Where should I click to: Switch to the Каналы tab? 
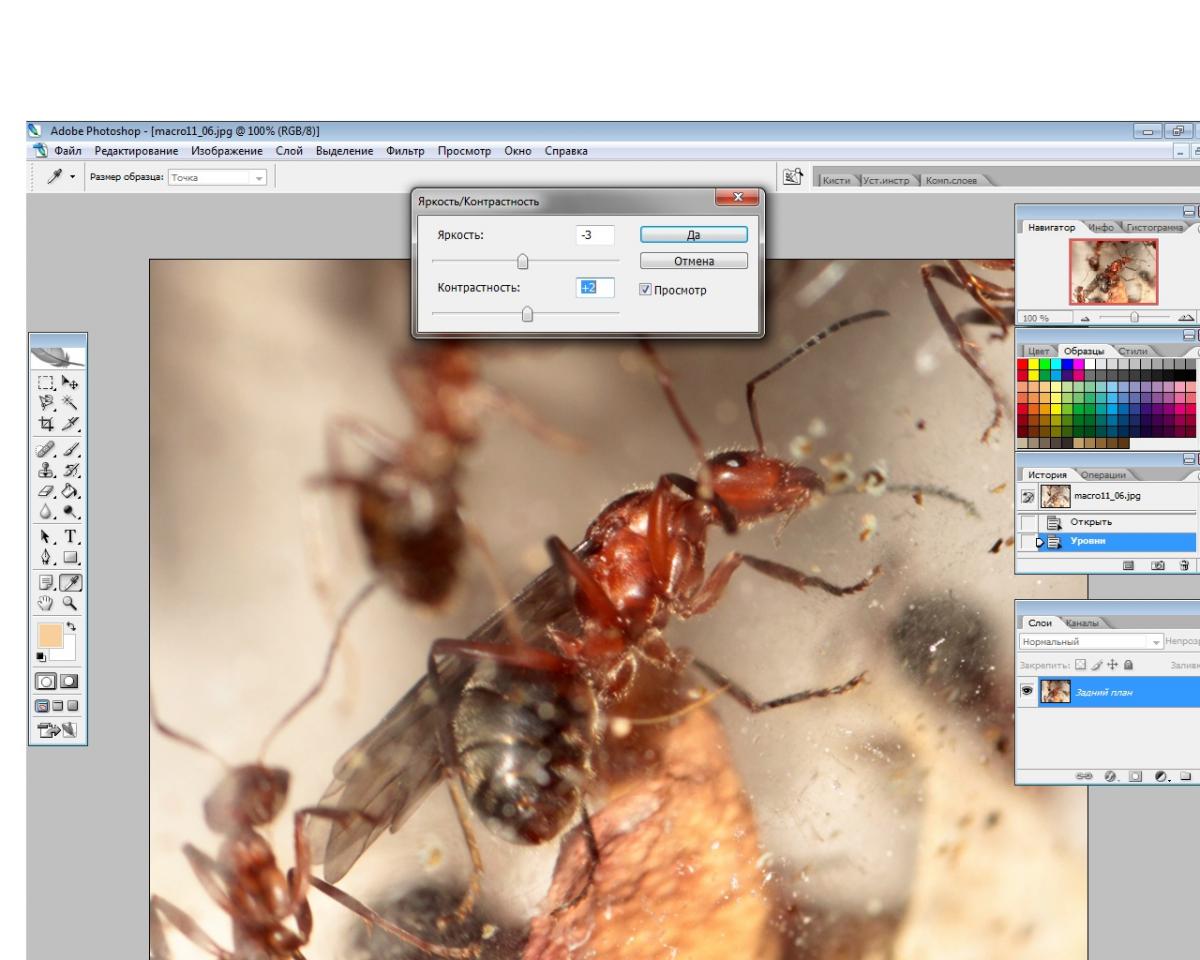(1083, 623)
